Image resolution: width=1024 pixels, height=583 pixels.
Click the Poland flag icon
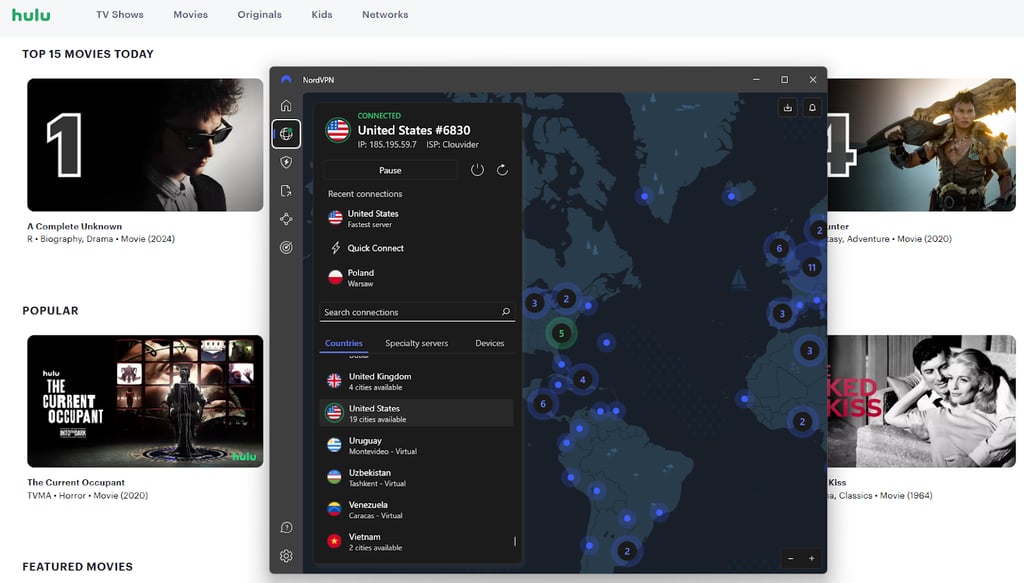click(335, 277)
